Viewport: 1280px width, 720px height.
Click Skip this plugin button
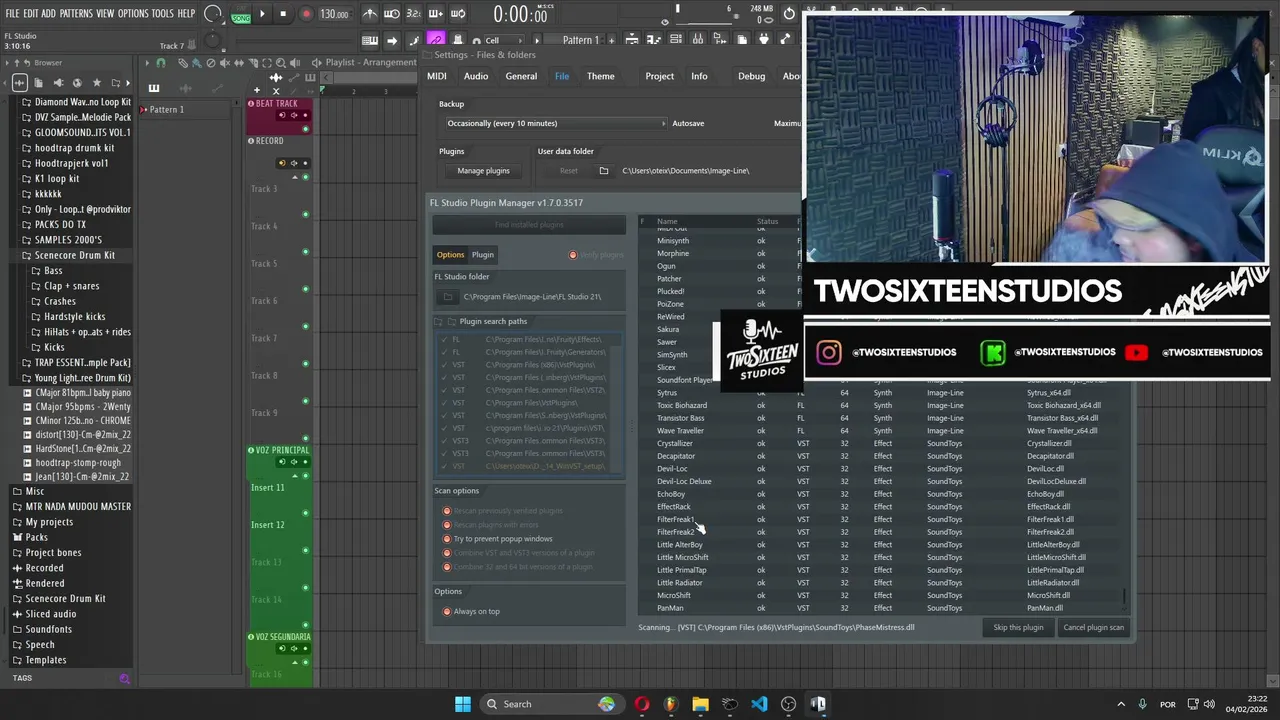click(x=1018, y=627)
